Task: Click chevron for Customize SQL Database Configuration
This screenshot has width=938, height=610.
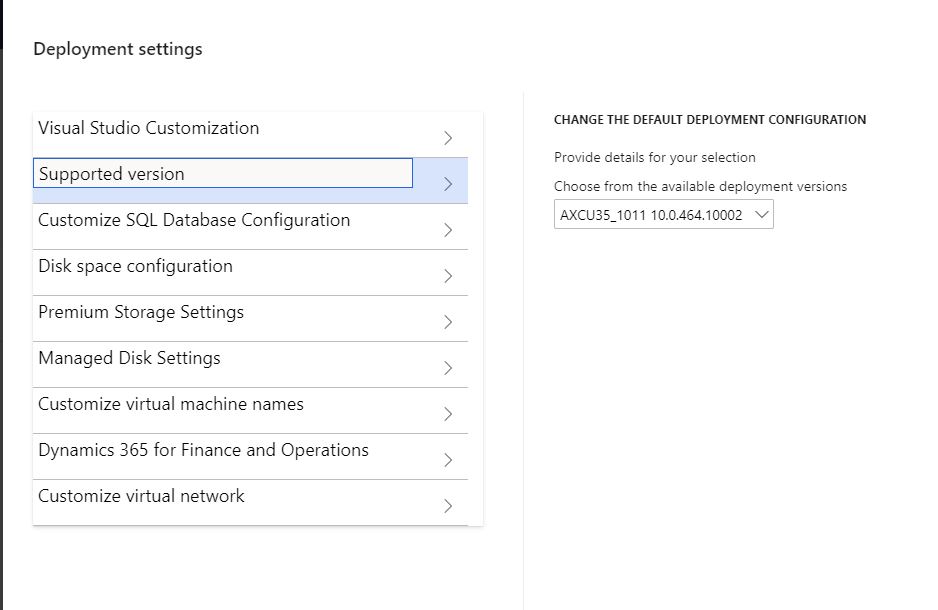Action: pos(448,230)
